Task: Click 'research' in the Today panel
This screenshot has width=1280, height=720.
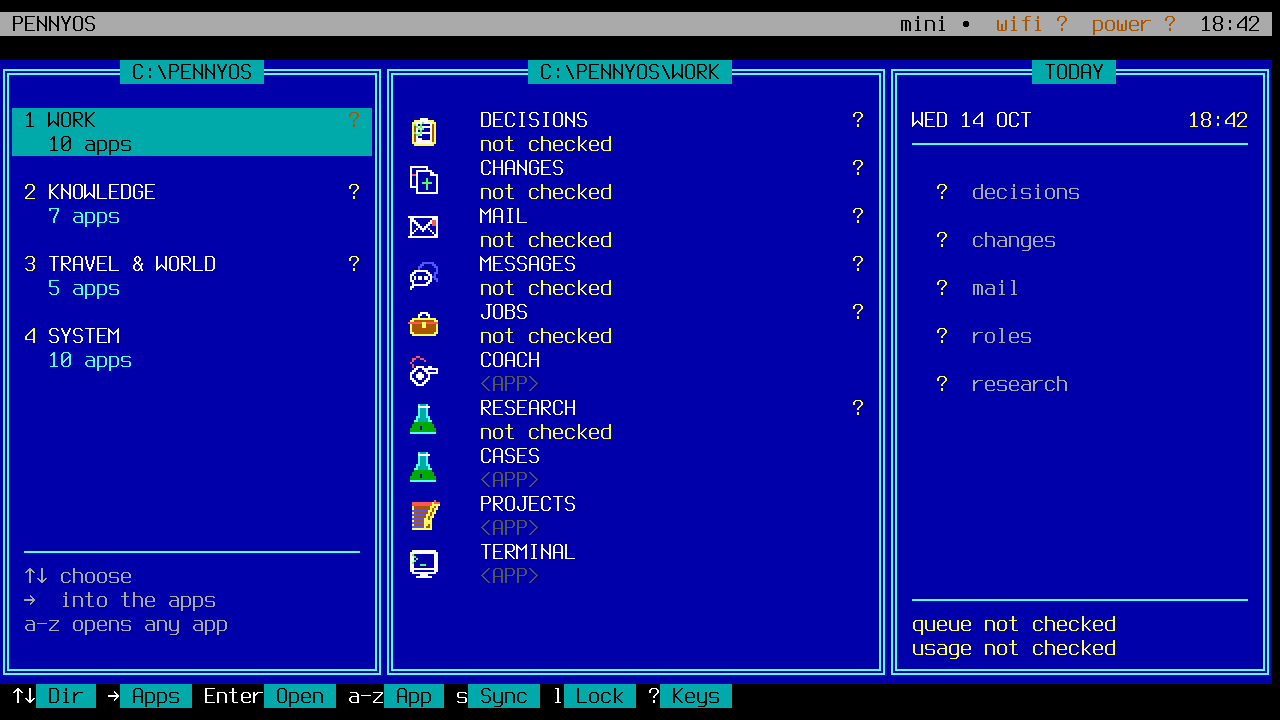Action: tap(1020, 384)
